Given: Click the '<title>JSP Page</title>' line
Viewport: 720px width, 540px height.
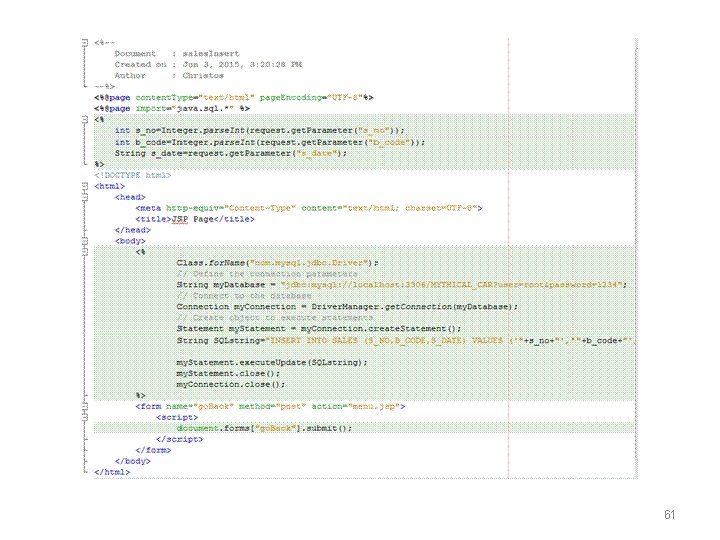Looking at the screenshot, I should [195, 219].
